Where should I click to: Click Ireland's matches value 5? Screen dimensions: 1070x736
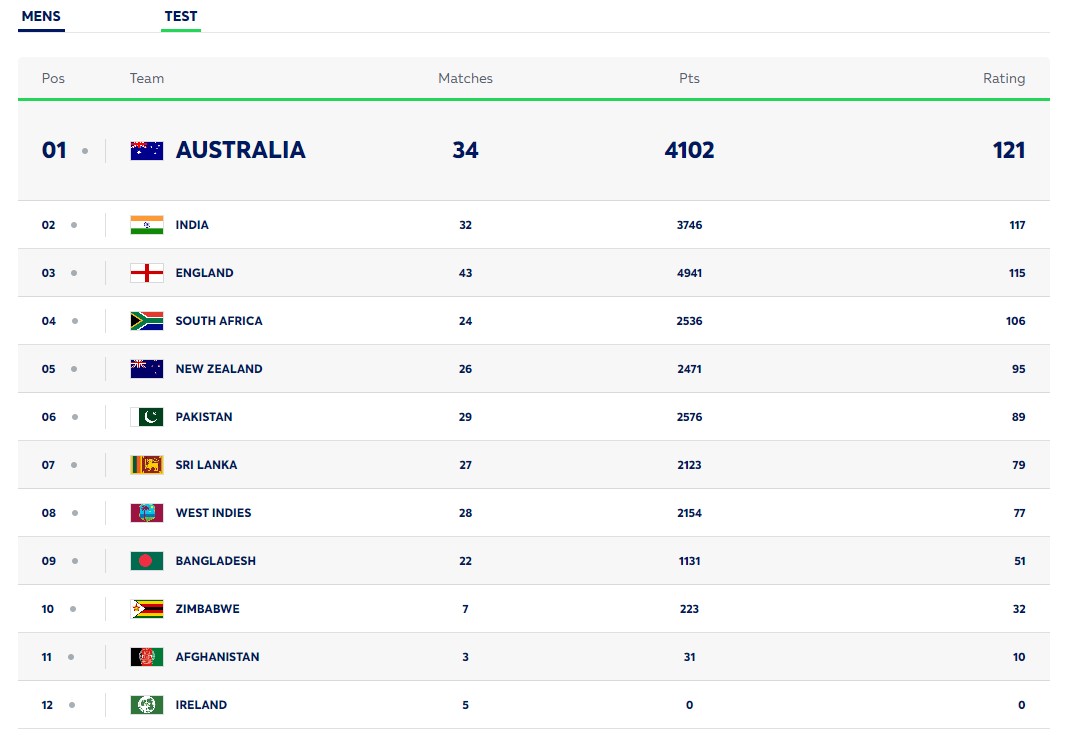pos(465,705)
